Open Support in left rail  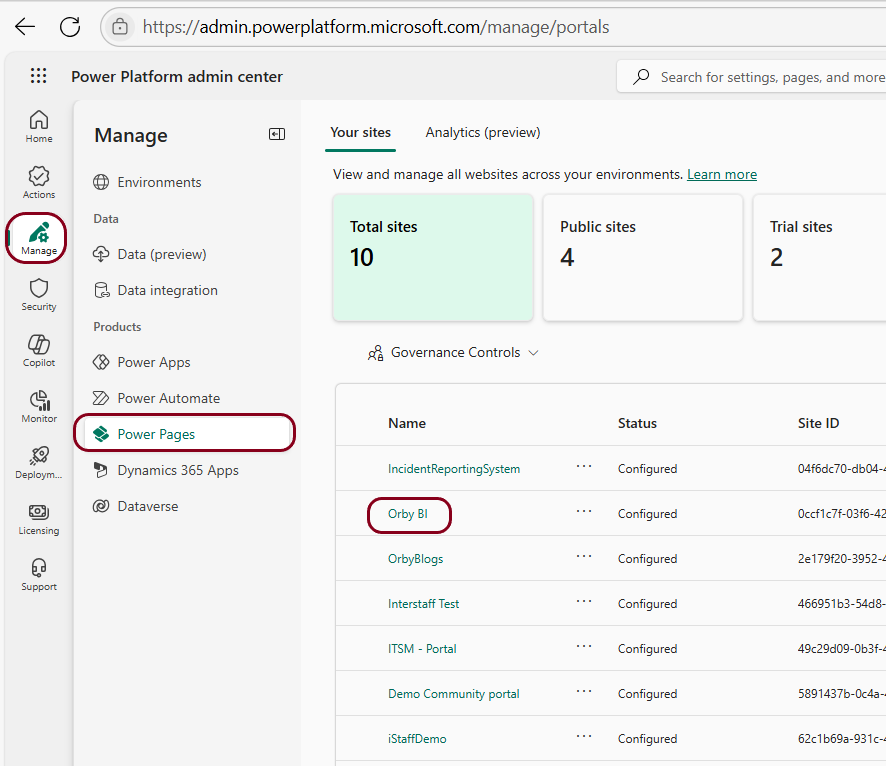pyautogui.click(x=38, y=574)
